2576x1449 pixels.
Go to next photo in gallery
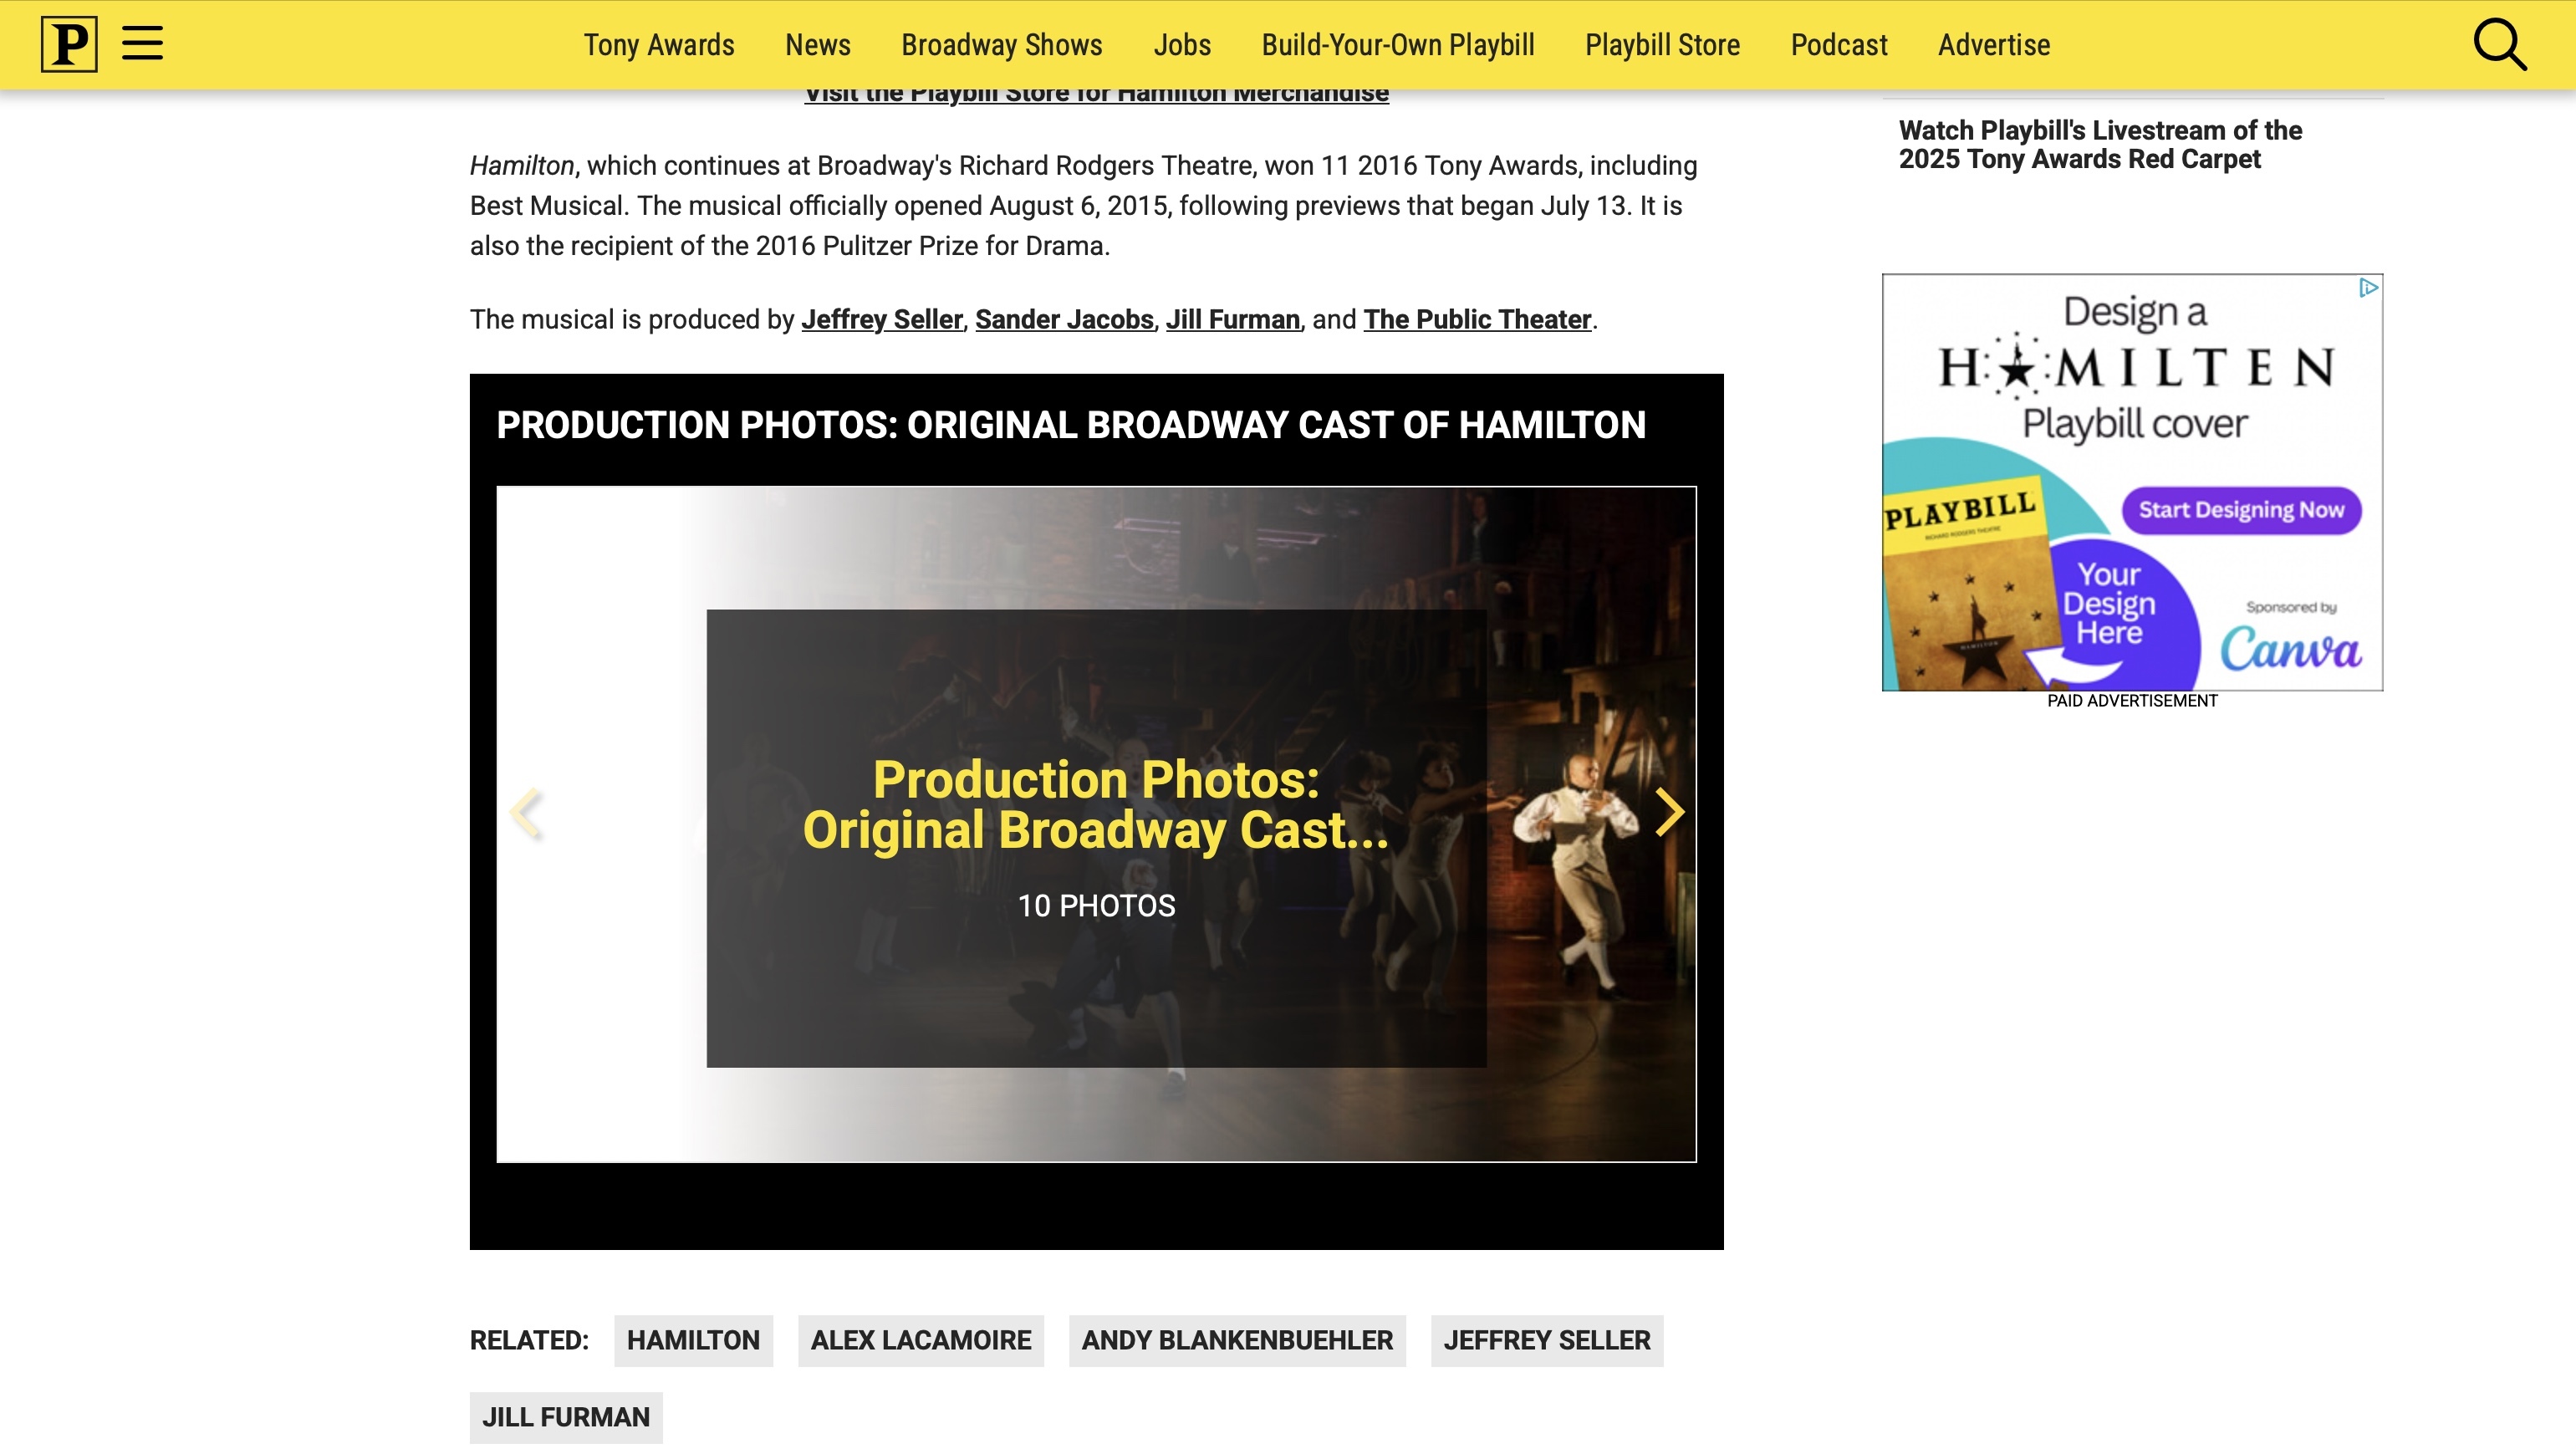pos(1669,811)
